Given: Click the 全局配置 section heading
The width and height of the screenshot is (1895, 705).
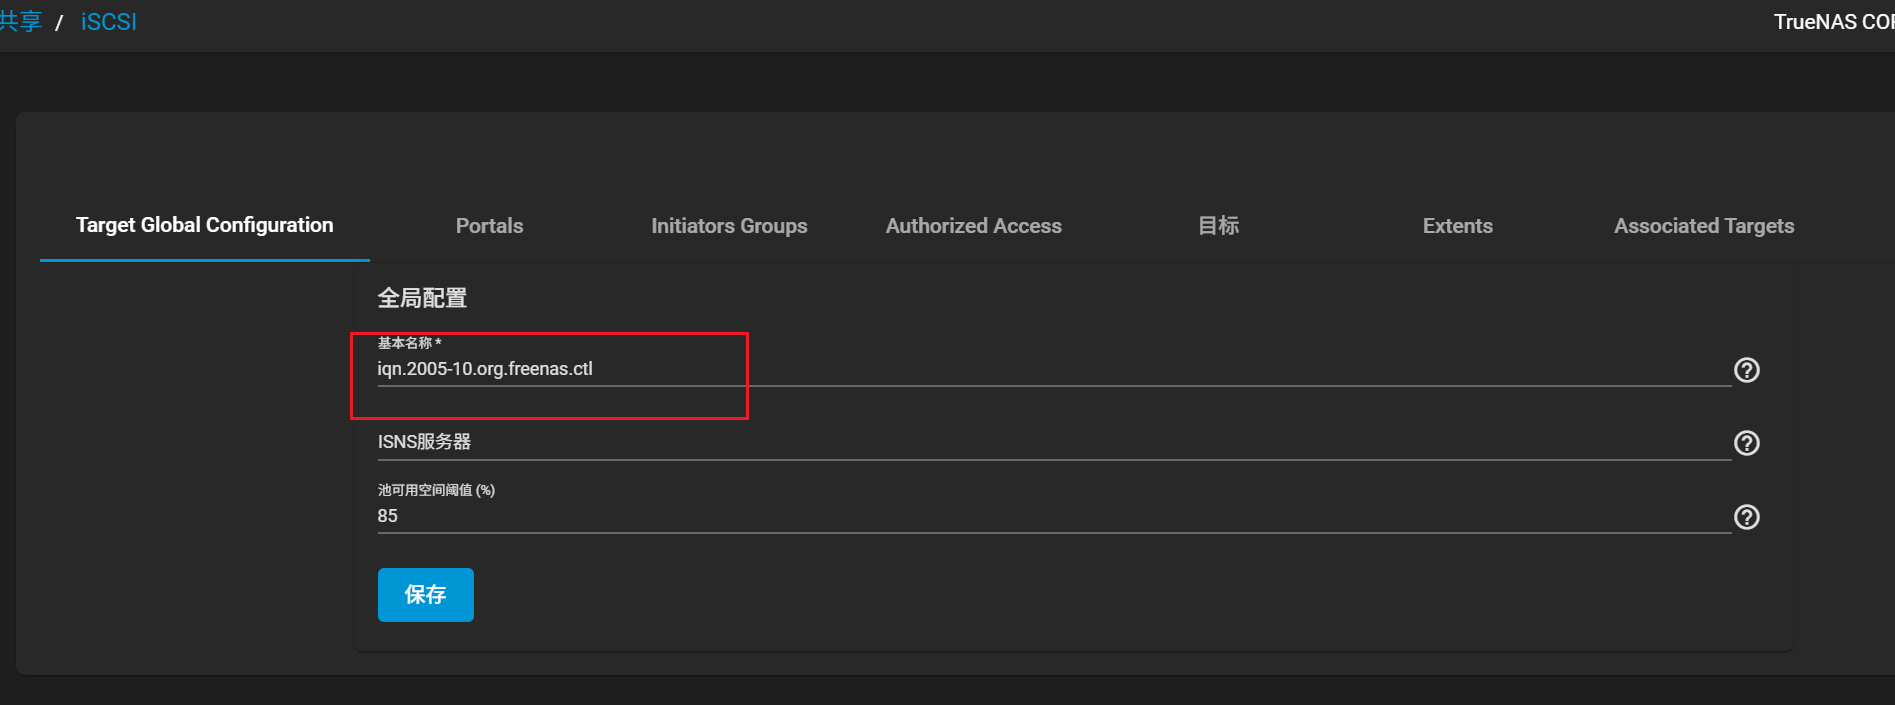Looking at the screenshot, I should click(x=422, y=298).
